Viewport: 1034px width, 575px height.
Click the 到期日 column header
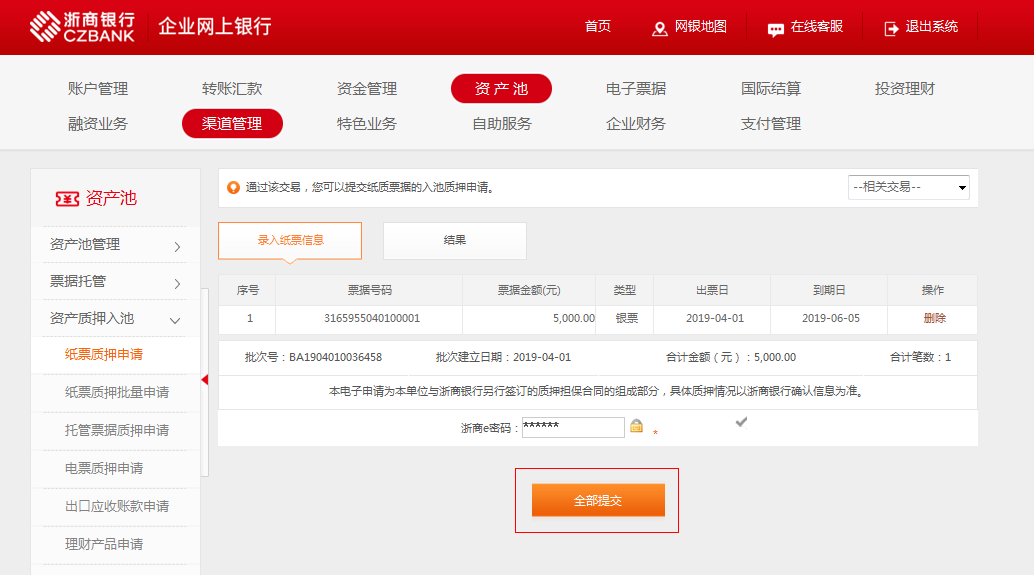(829, 290)
